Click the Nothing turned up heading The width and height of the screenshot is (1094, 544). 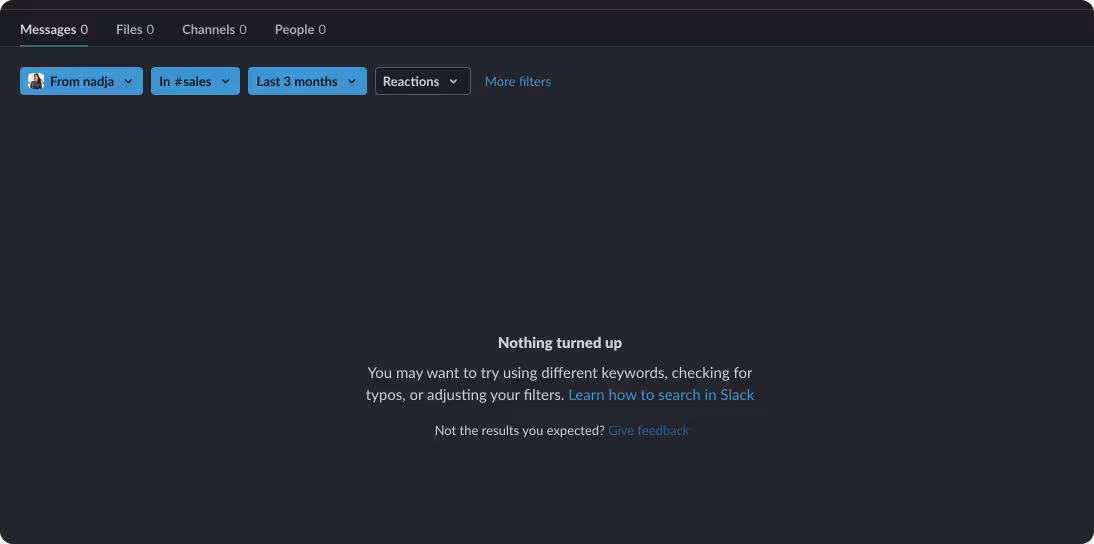point(560,342)
